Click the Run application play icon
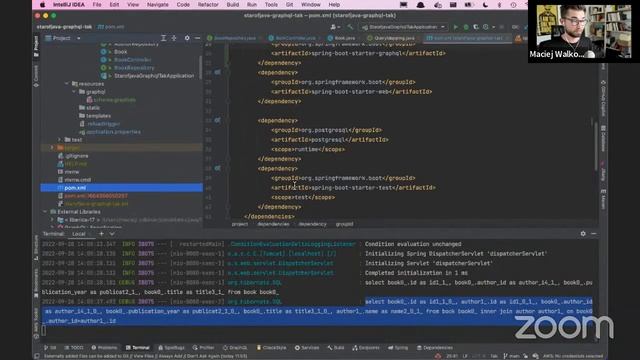The image size is (640, 360). click(x=456, y=27)
